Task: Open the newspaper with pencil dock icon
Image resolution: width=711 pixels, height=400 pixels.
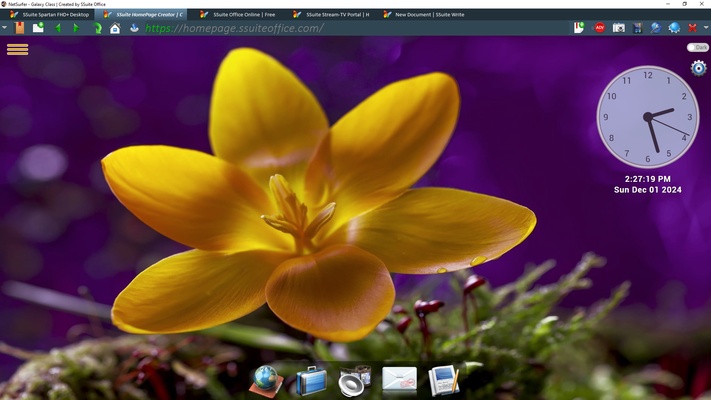Action: click(x=444, y=380)
